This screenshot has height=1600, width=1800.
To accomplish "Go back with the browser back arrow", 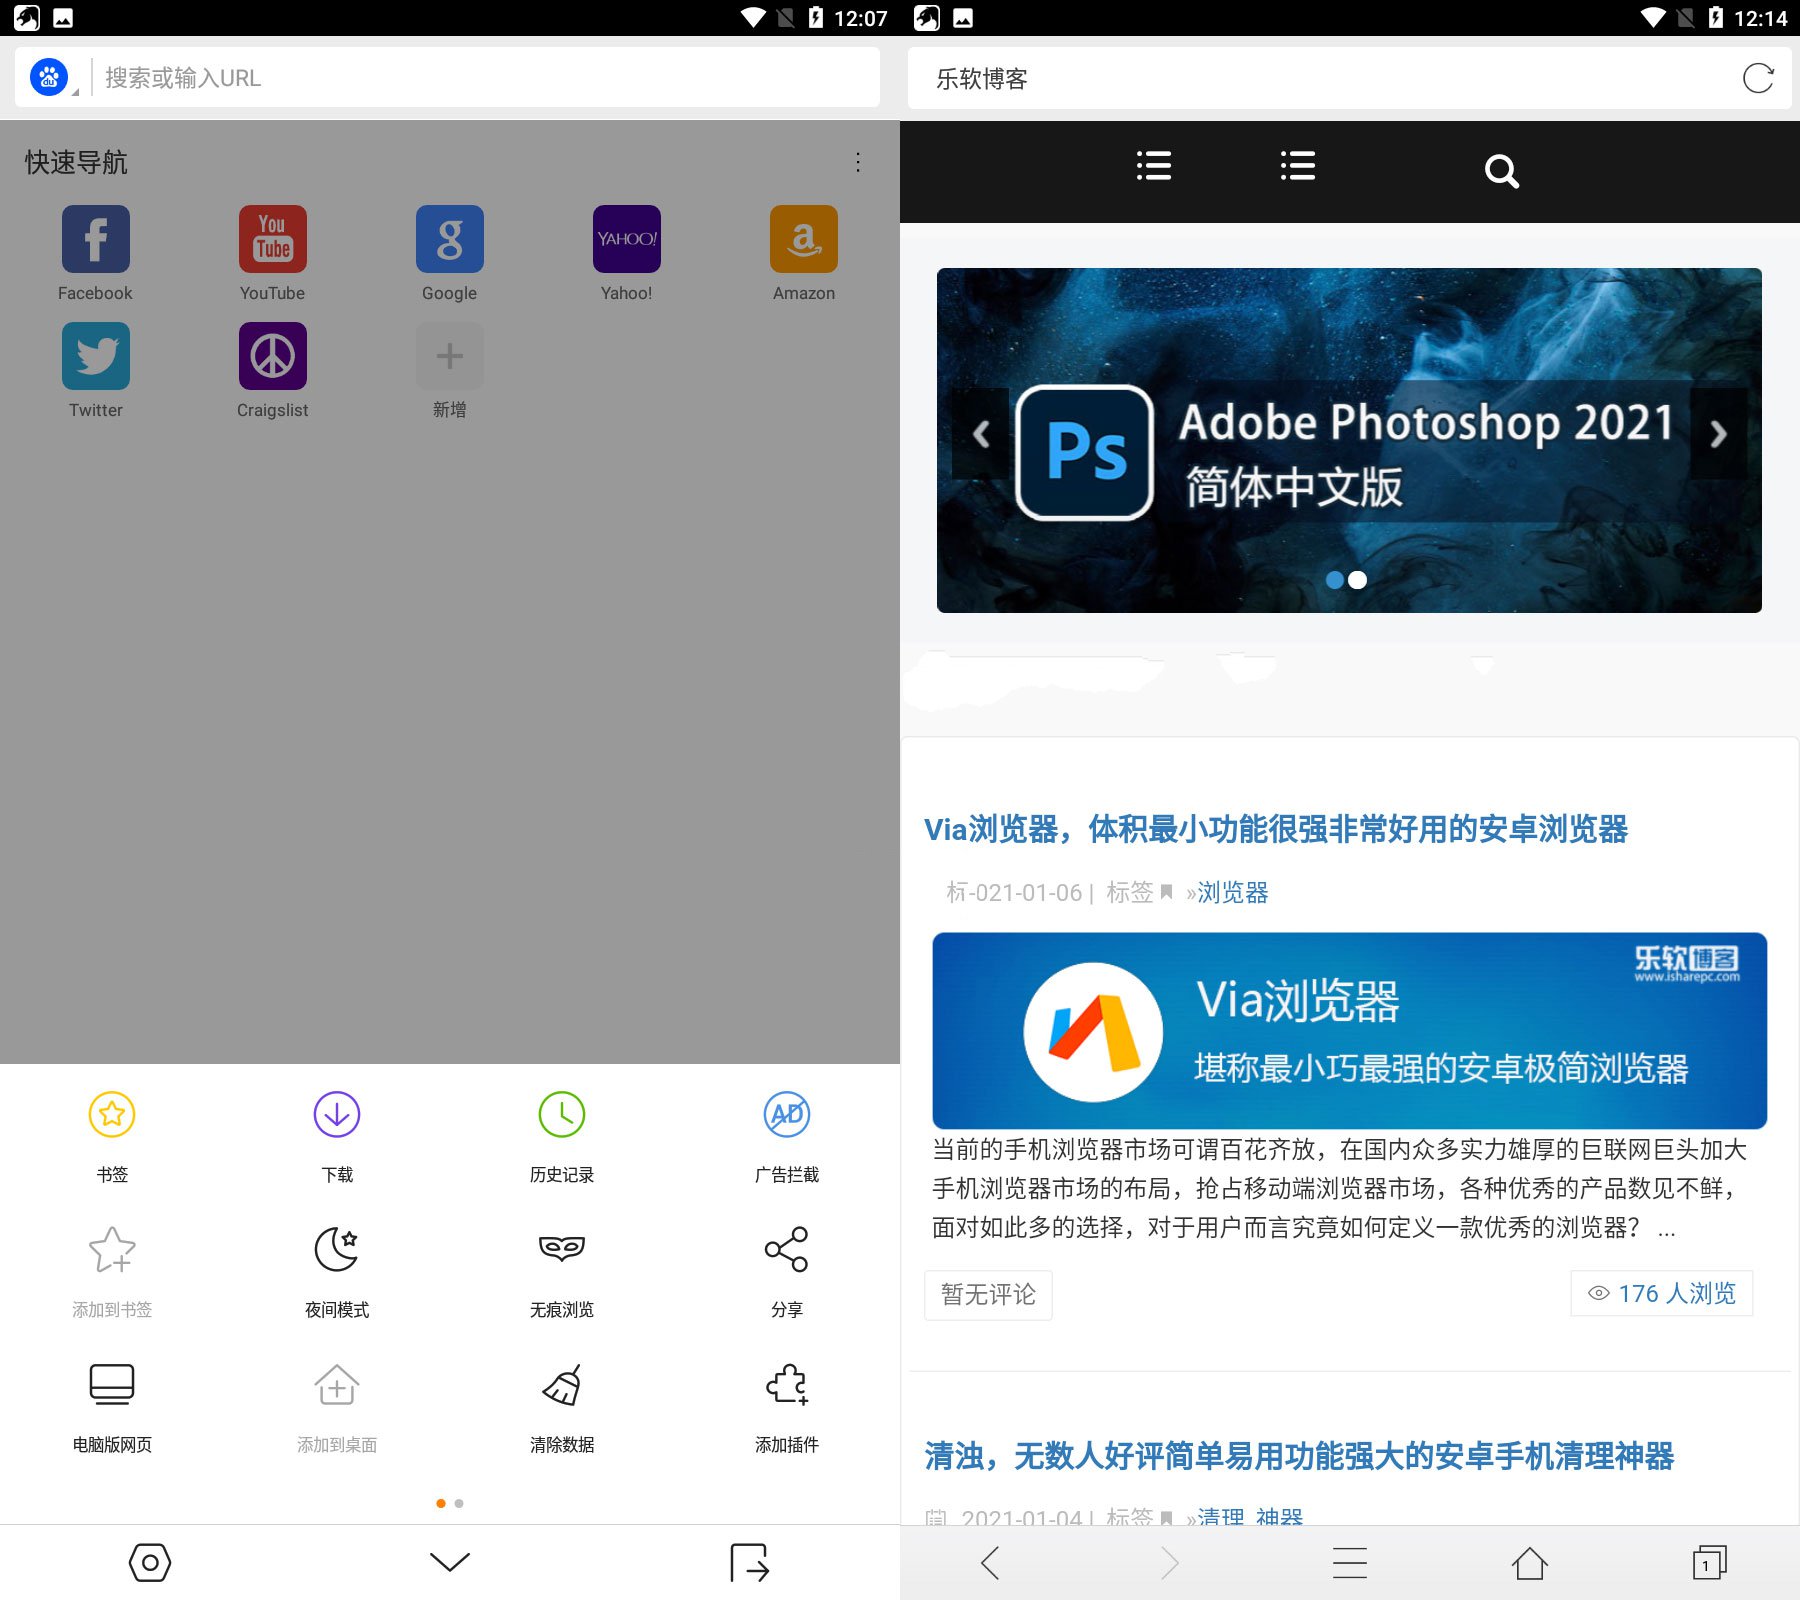I will 990,1562.
